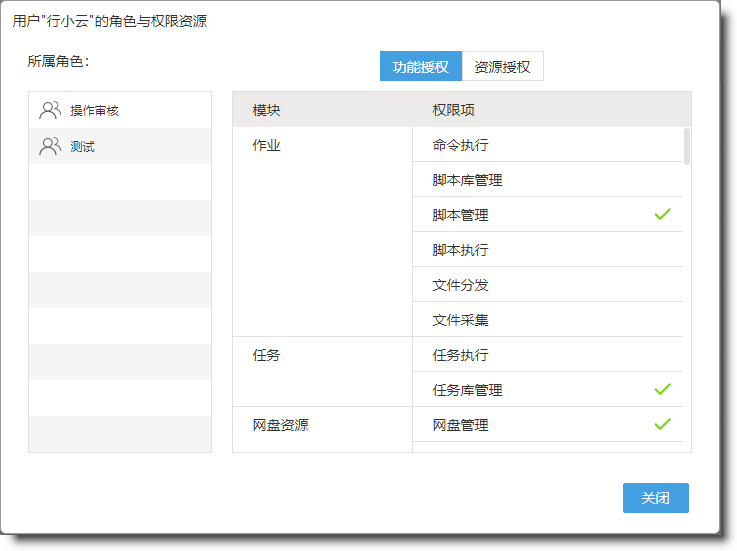Click the user icon beside 测试
The width and height of the screenshot is (737, 551).
coord(50,146)
